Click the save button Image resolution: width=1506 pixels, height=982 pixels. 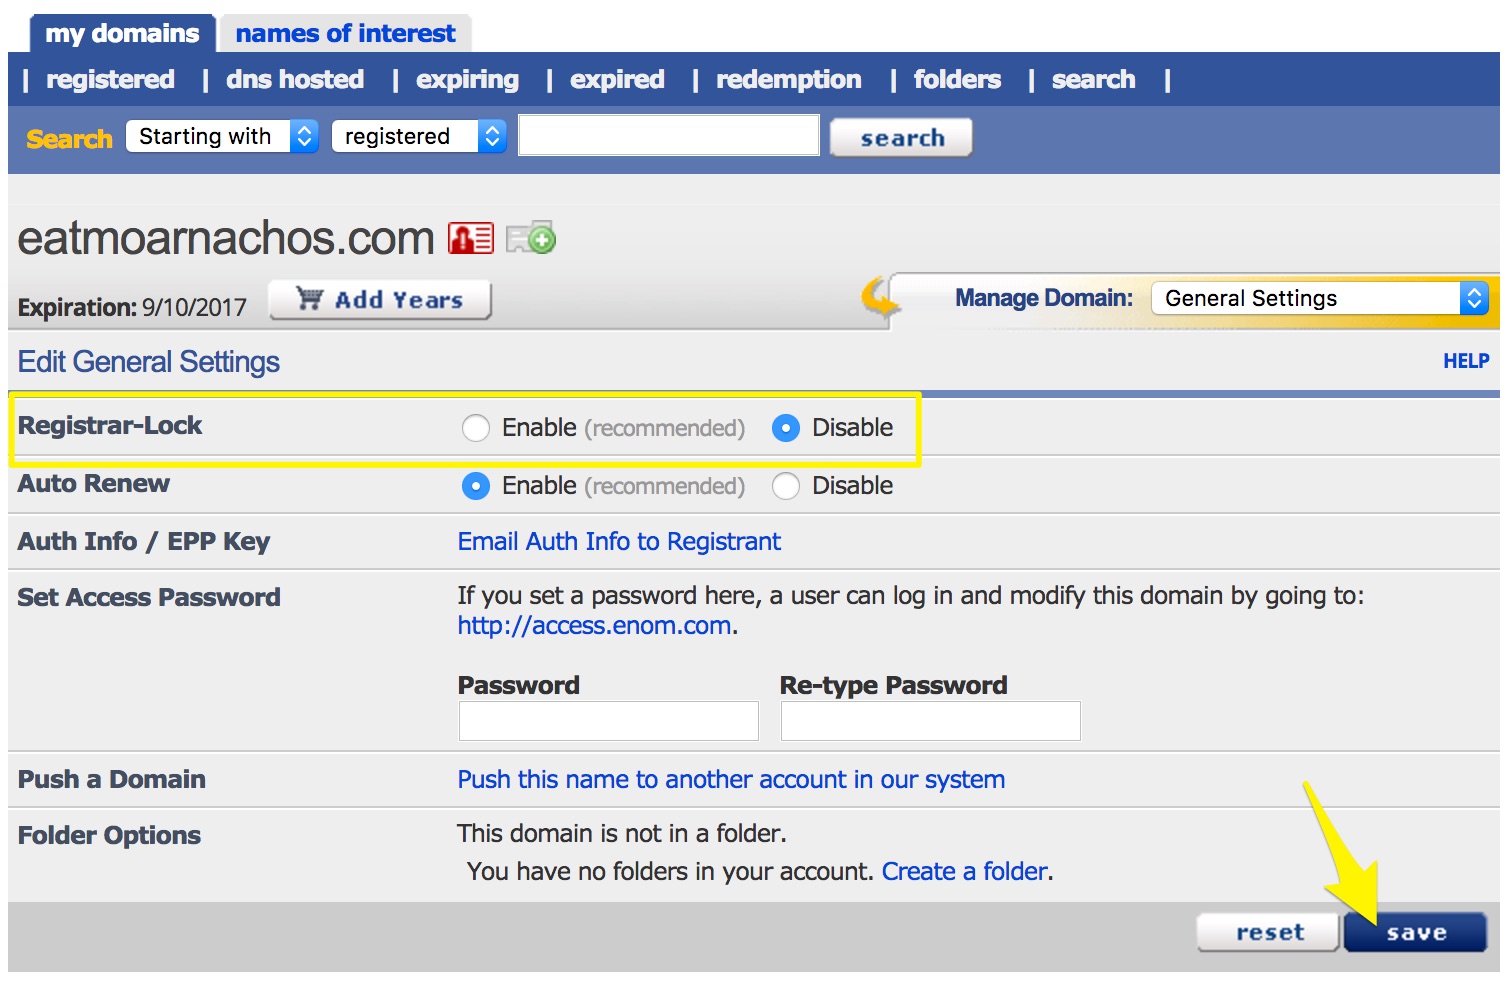(x=1415, y=932)
